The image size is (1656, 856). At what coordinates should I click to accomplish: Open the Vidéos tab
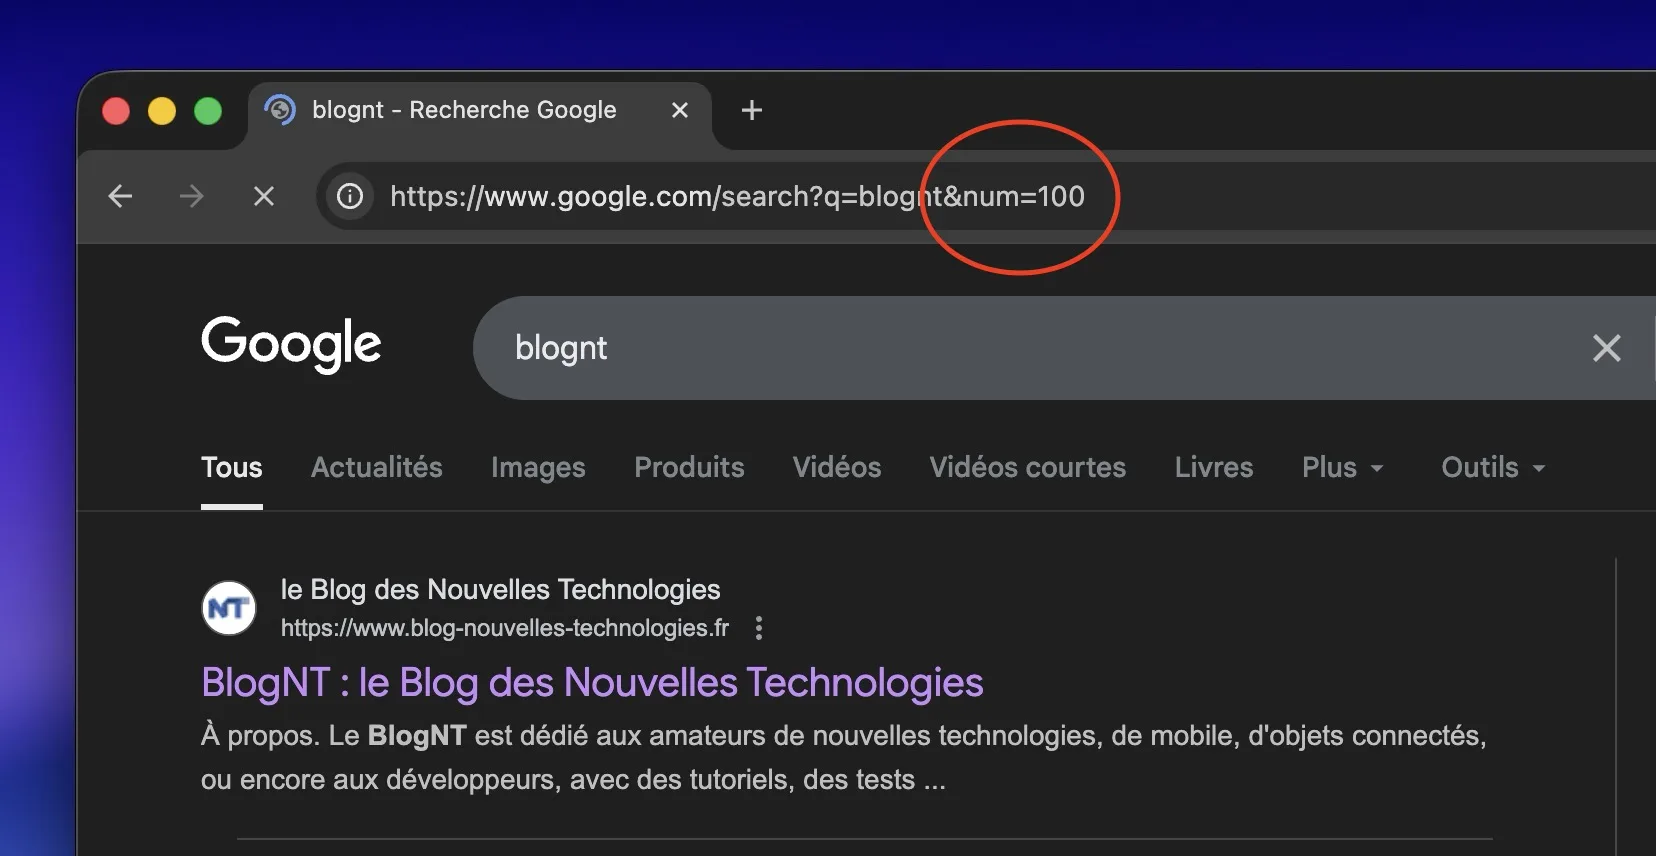click(837, 467)
